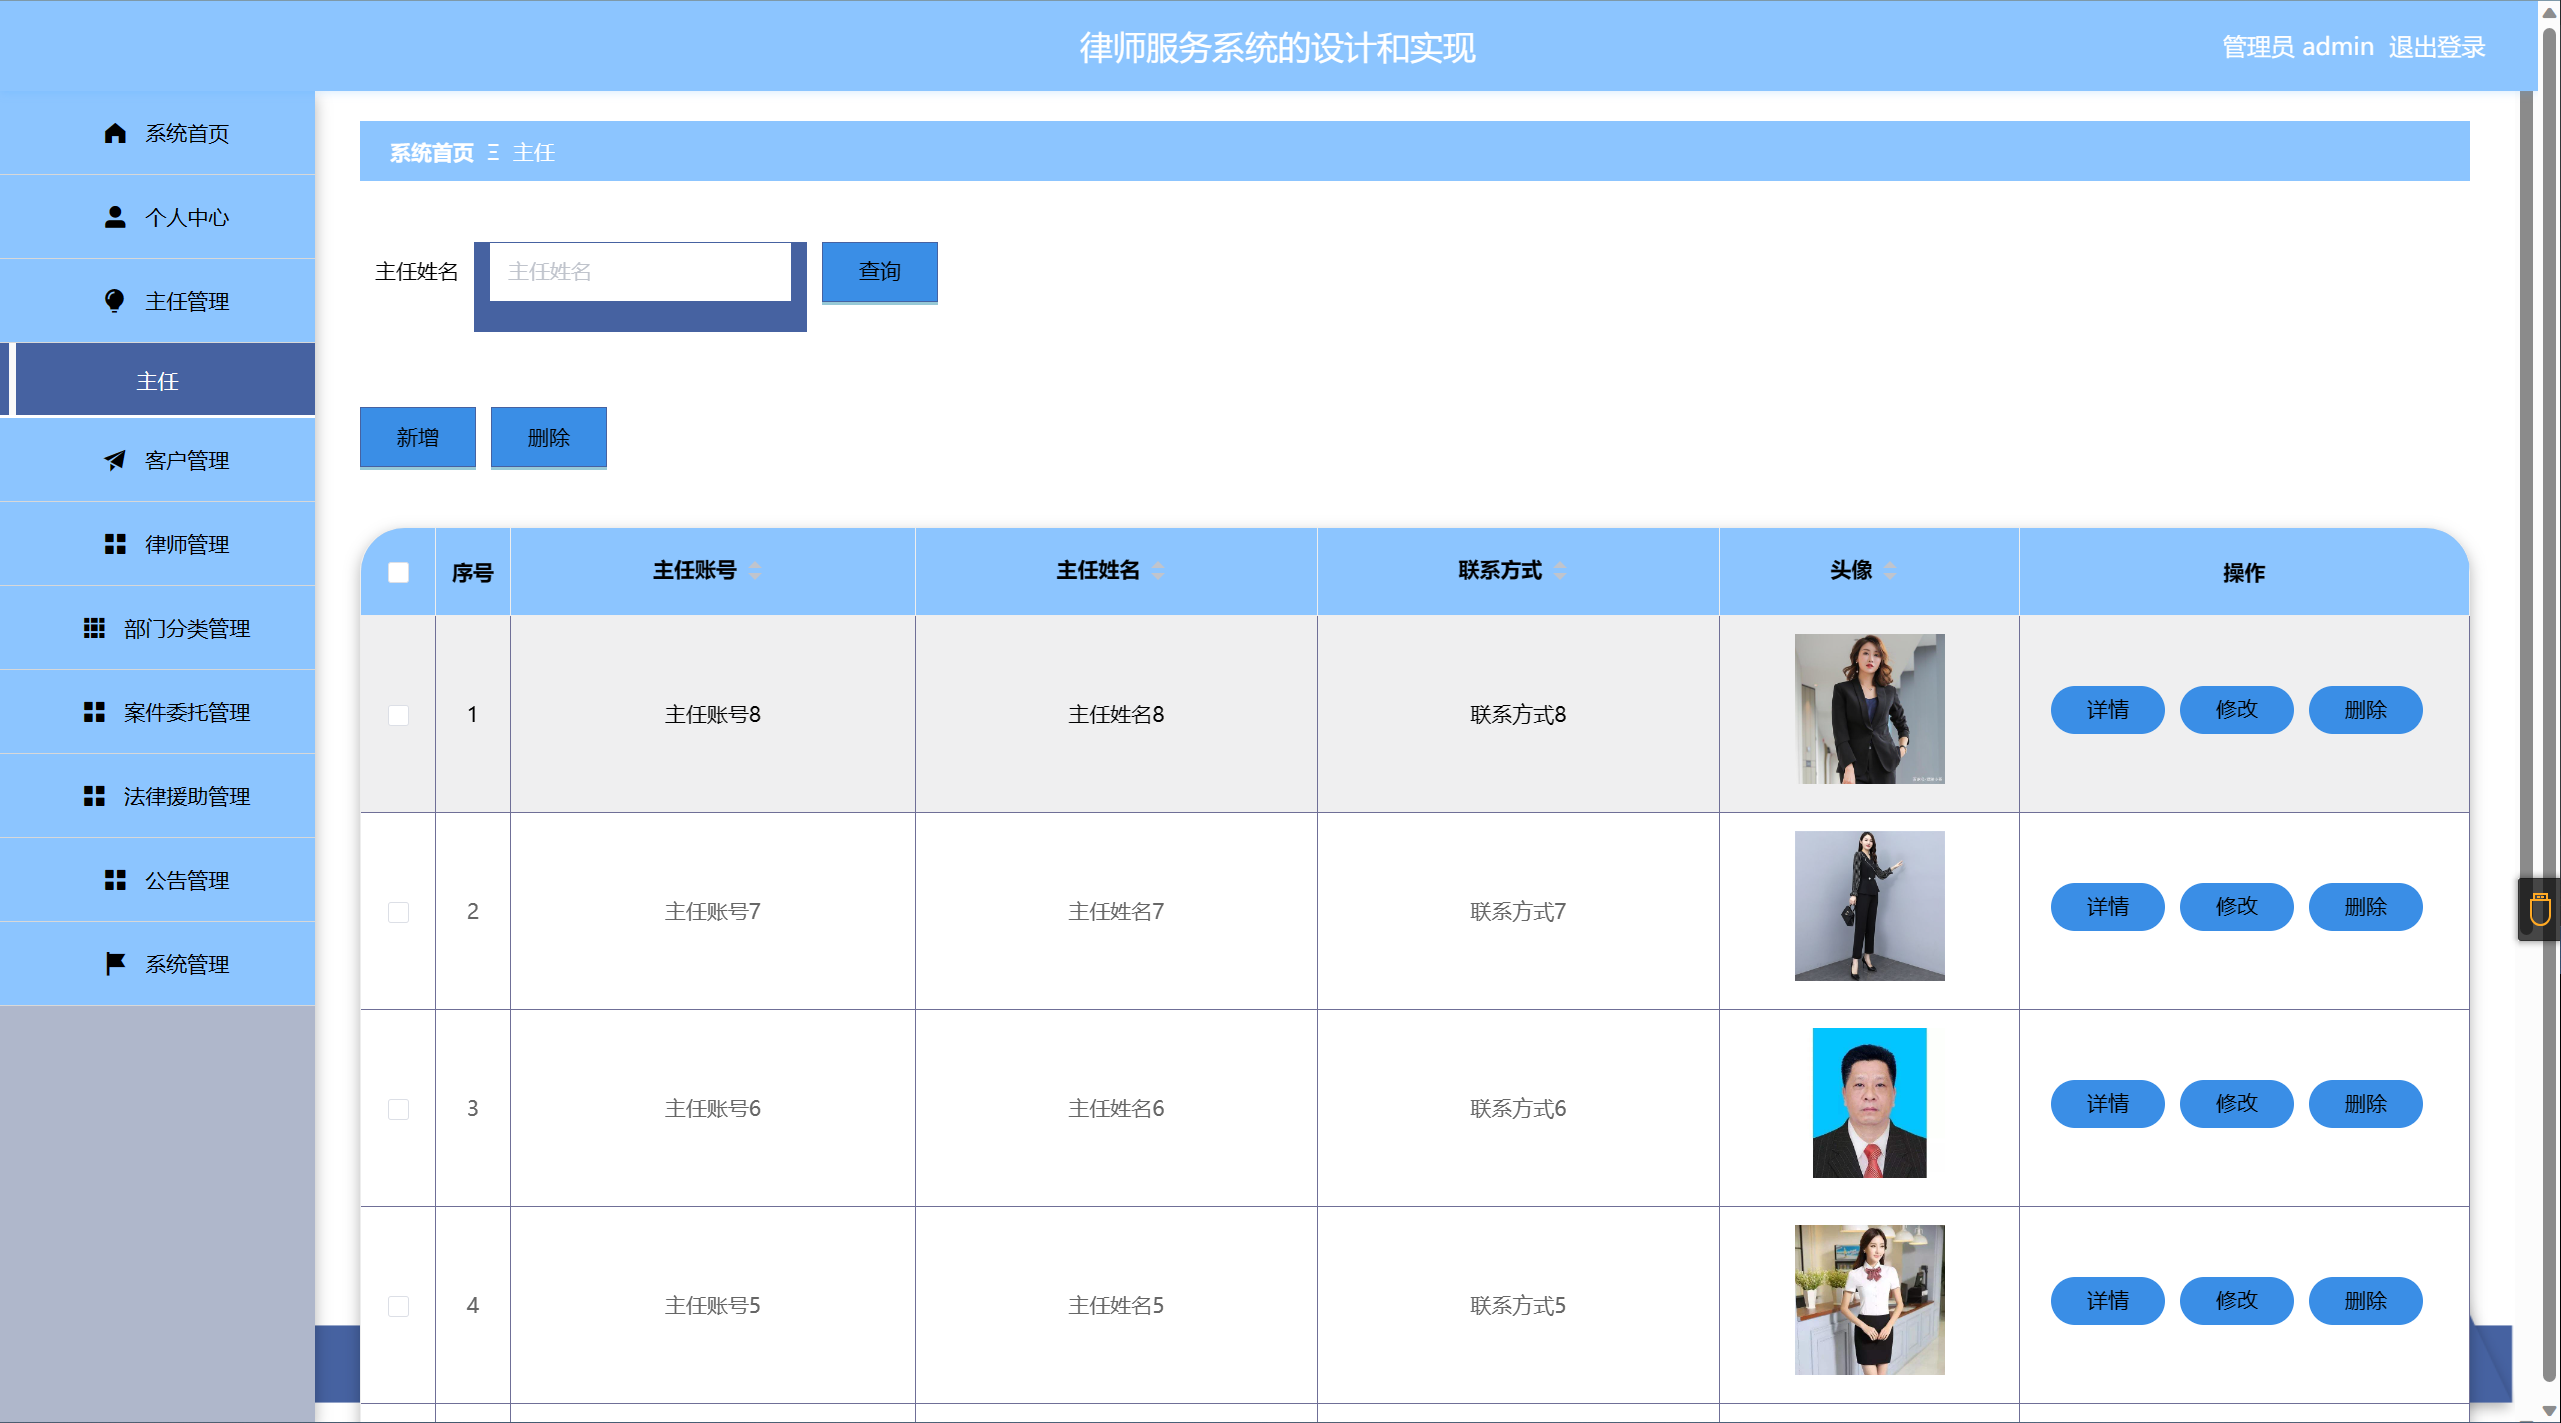This screenshot has height=1423, width=2561.
Task: Expand the 系统管理 sidebar menu
Action: pyautogui.click(x=157, y=964)
